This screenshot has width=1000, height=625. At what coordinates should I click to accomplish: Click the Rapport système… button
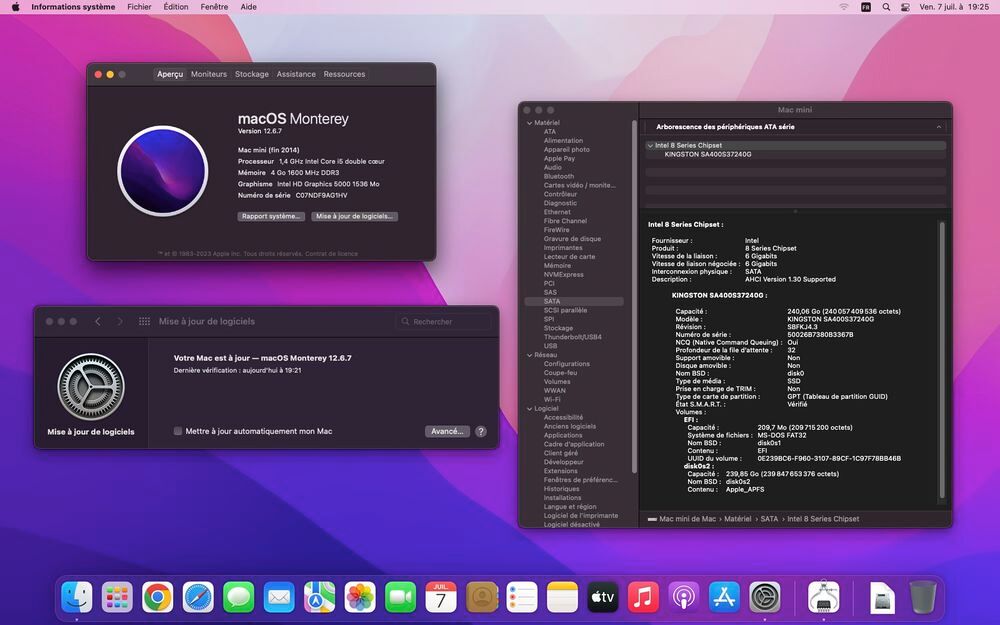coord(271,216)
